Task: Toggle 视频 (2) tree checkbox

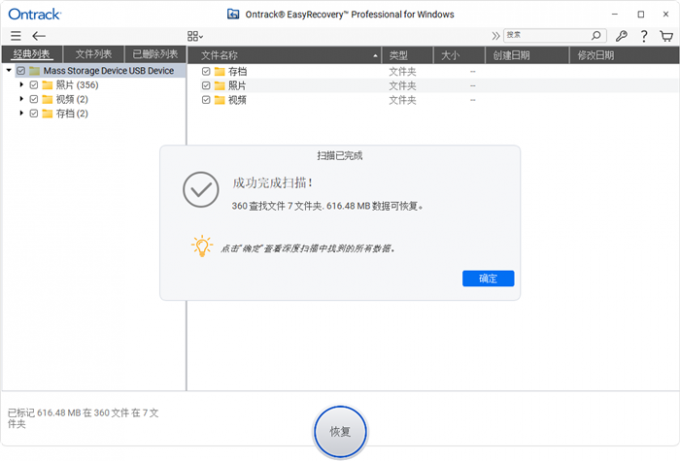Action: 34,99
